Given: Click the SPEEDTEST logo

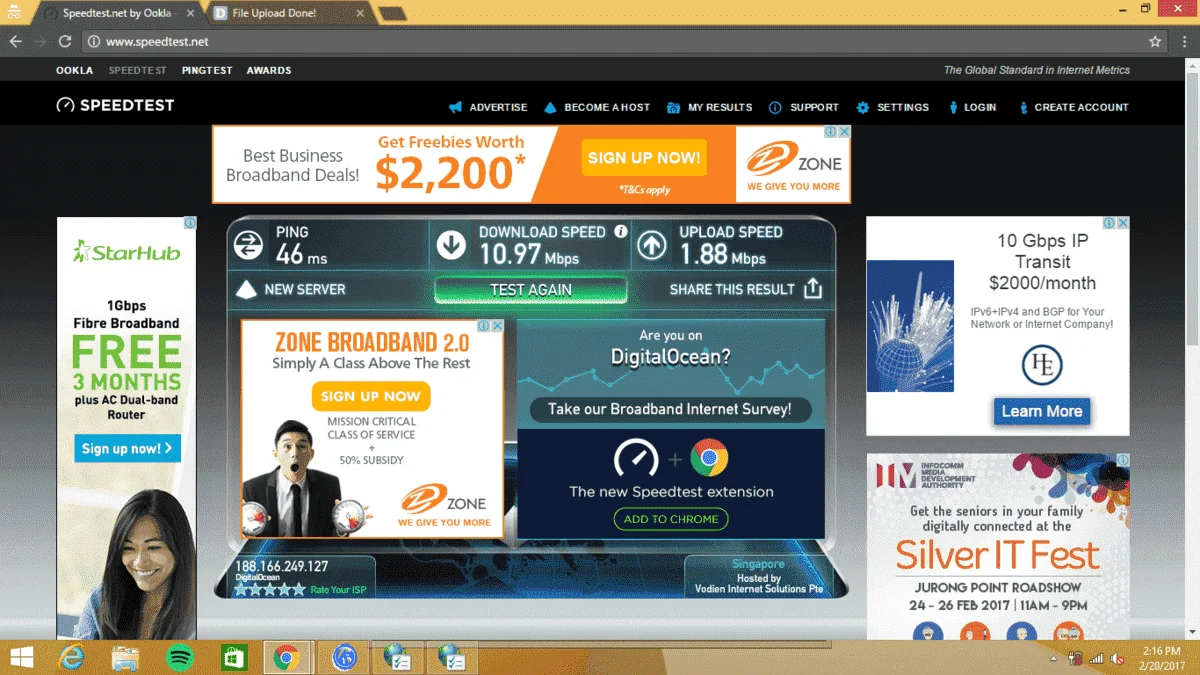Looking at the screenshot, I should tap(115, 105).
